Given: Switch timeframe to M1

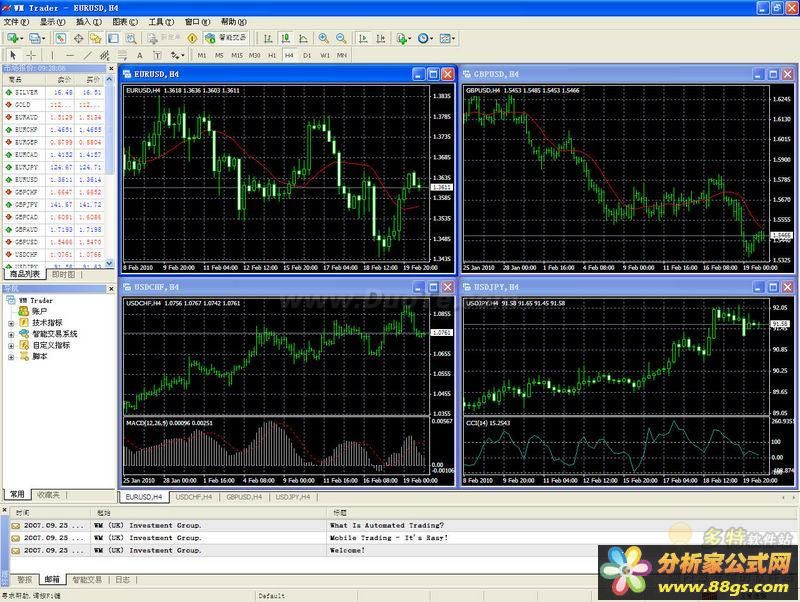Looking at the screenshot, I should 202,55.
